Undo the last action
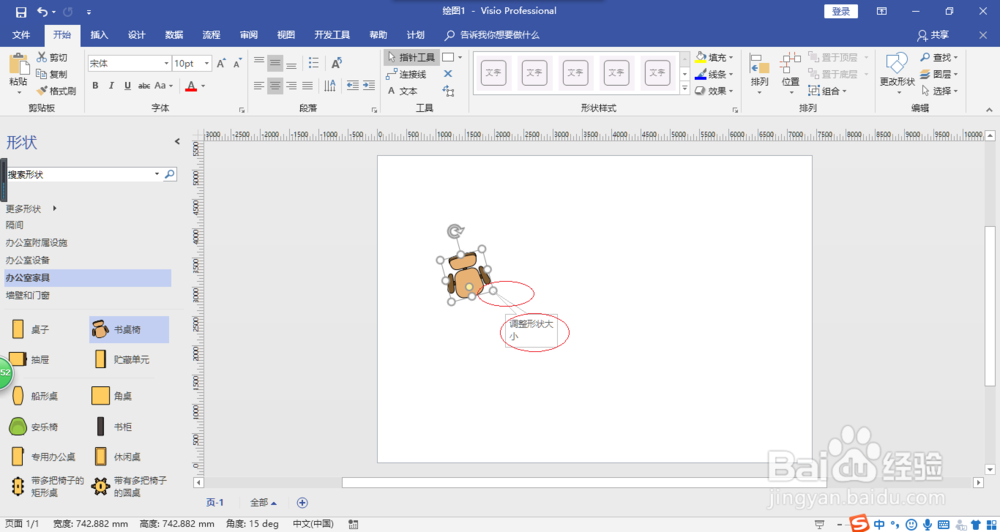Image resolution: width=1000 pixels, height=532 pixels. click(43, 11)
